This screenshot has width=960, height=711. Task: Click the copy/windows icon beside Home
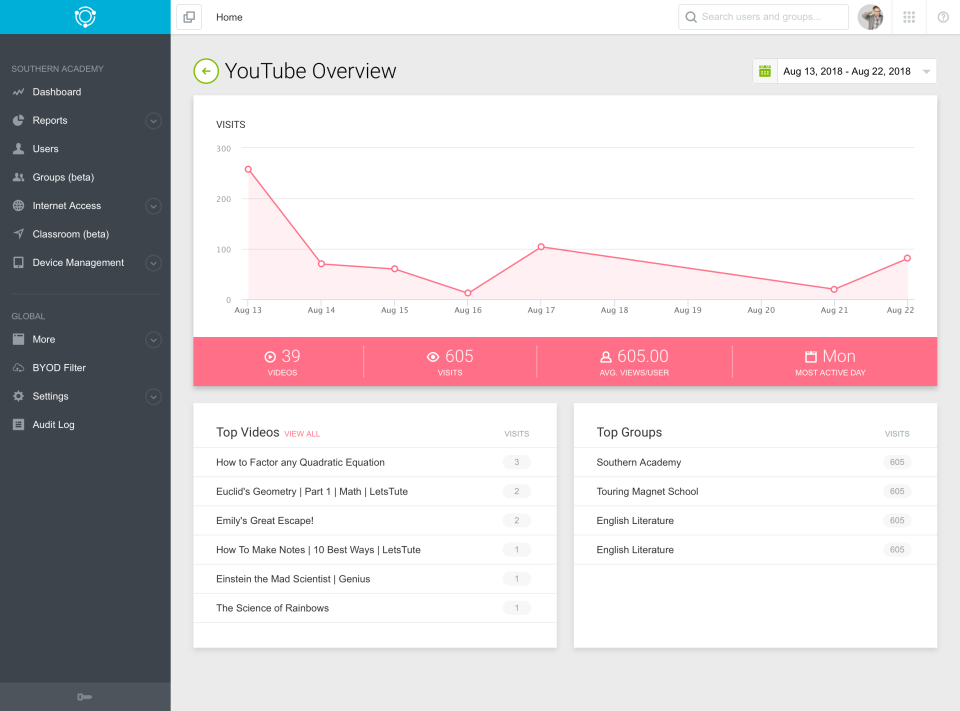[x=189, y=17]
